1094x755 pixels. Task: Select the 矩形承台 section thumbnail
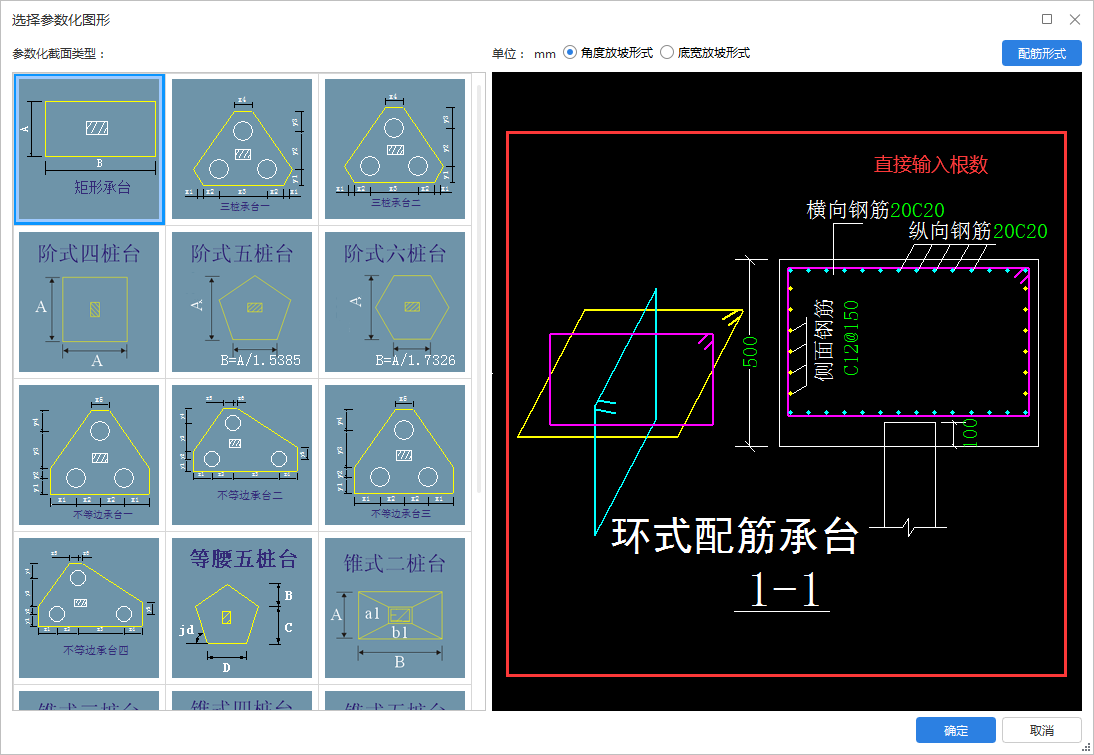[x=89, y=149]
